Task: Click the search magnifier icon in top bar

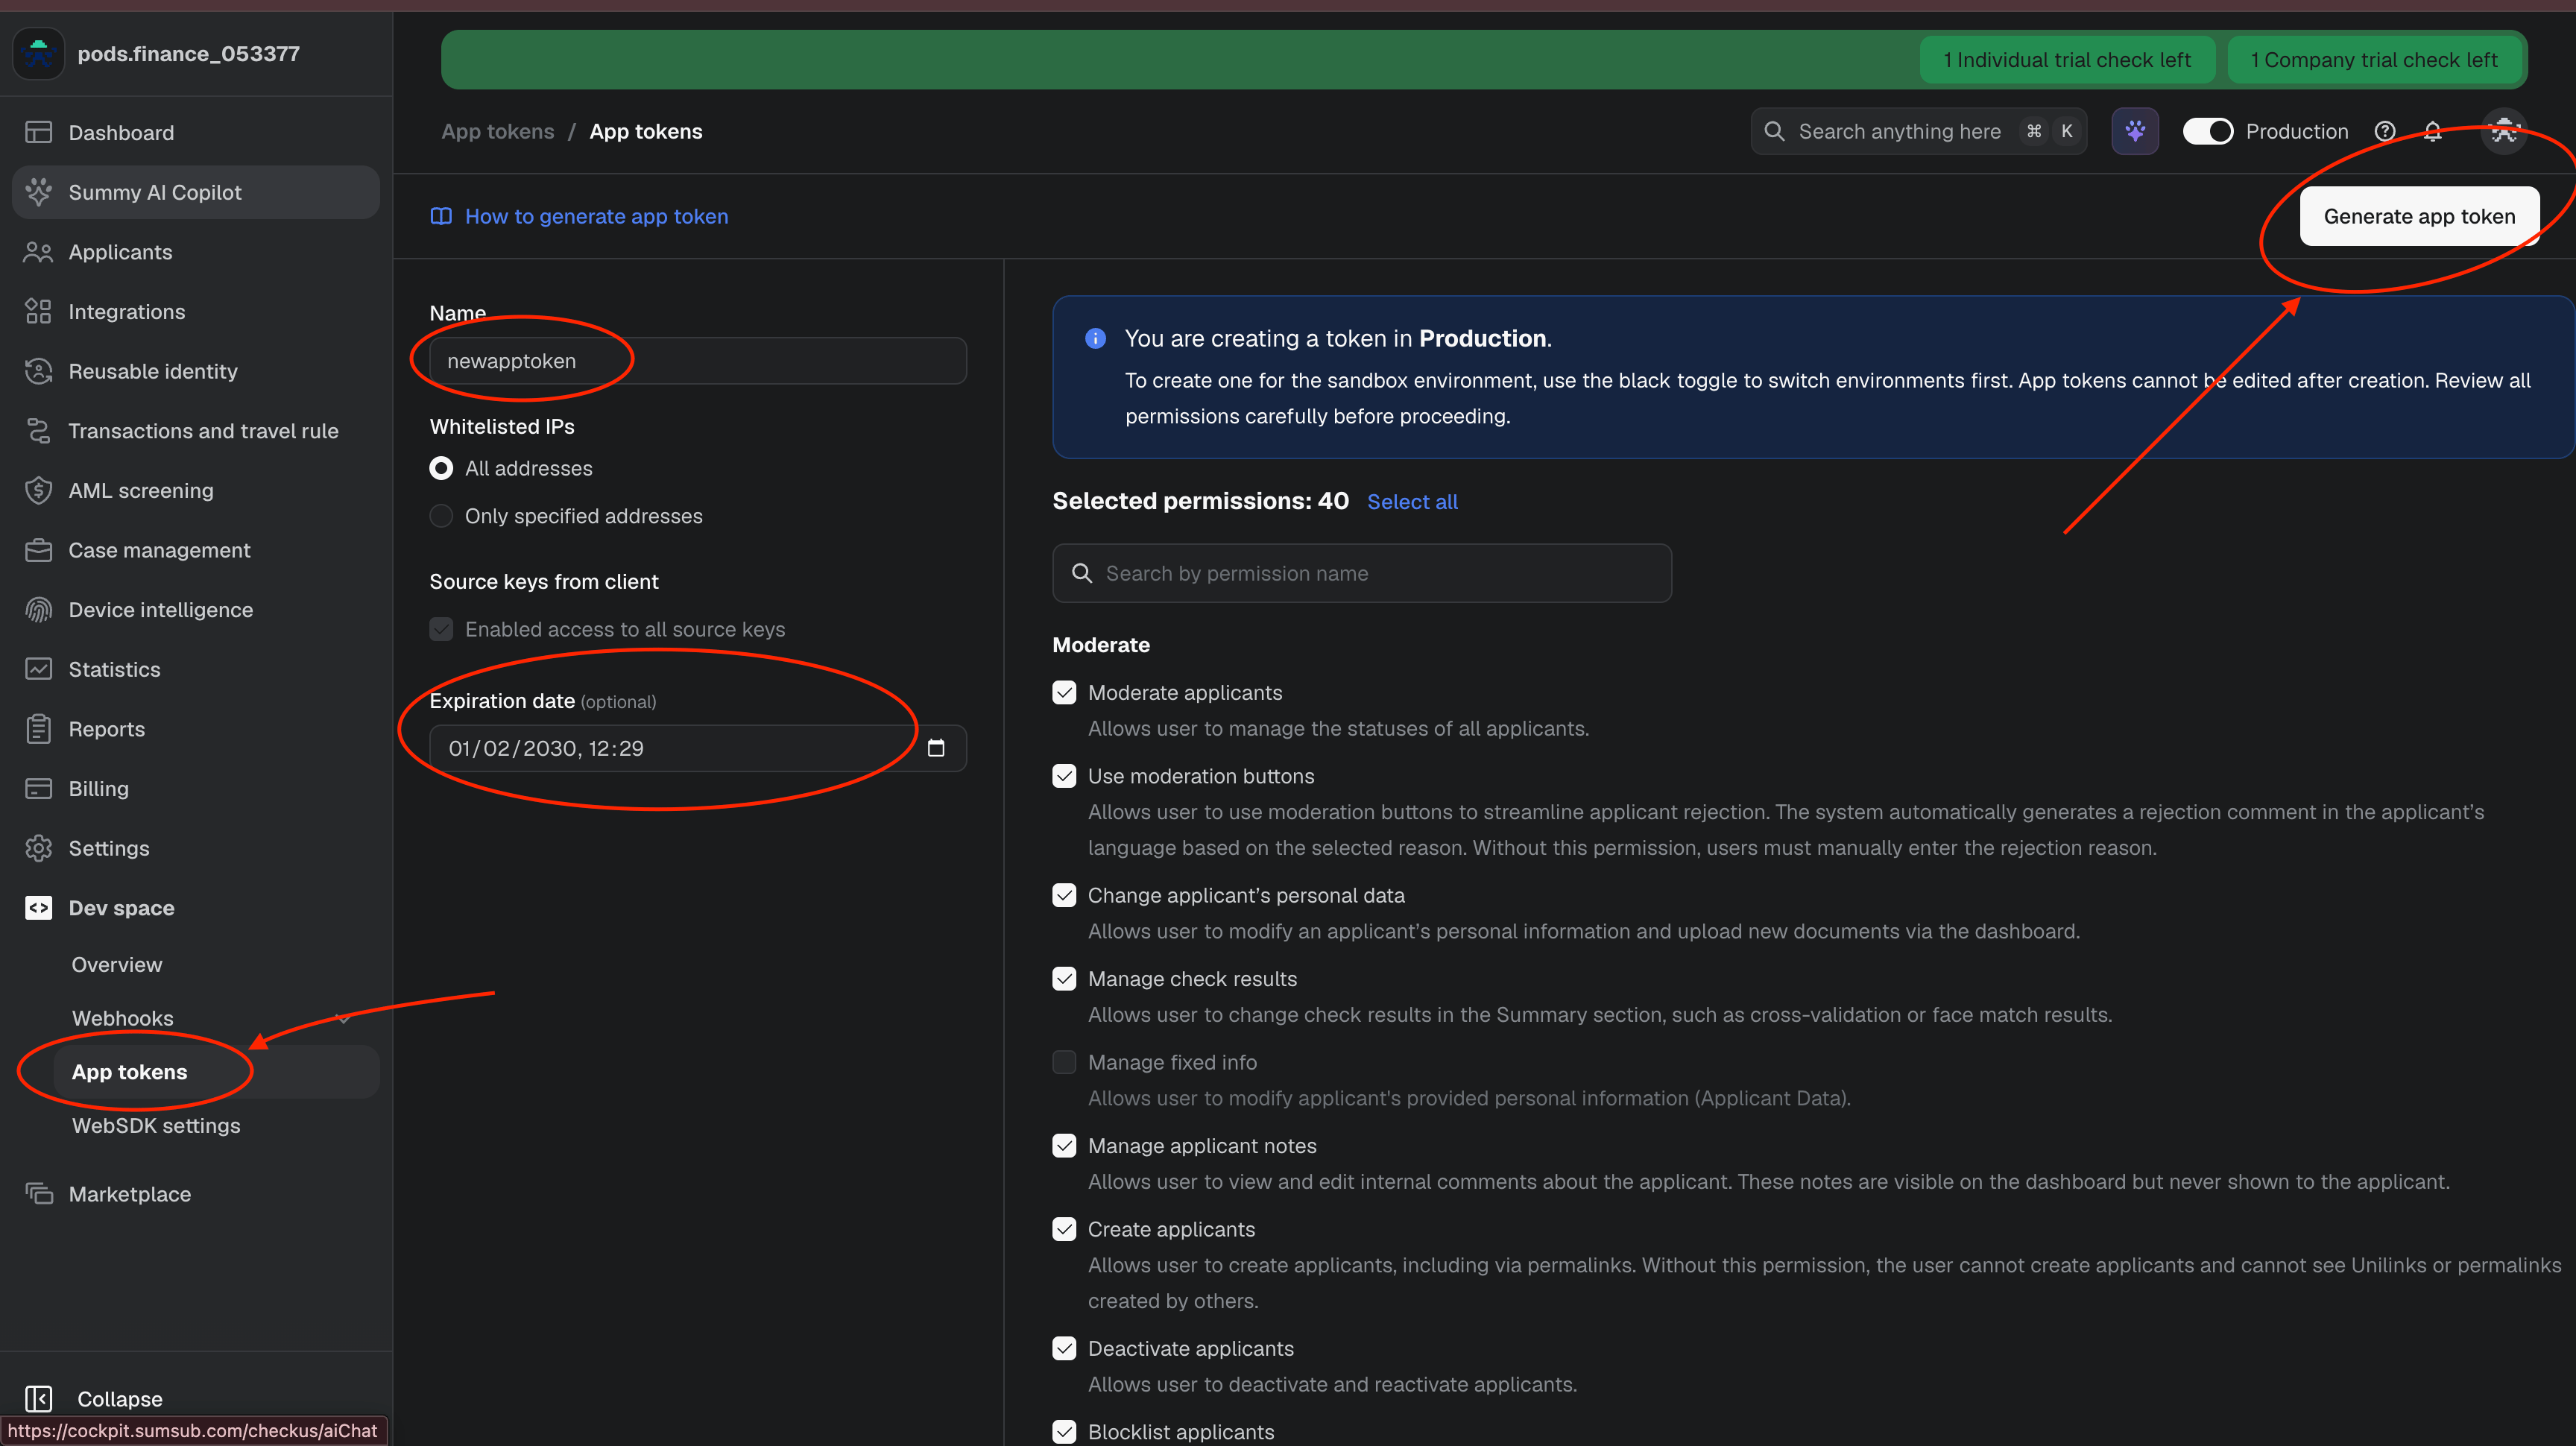Action: (1774, 131)
